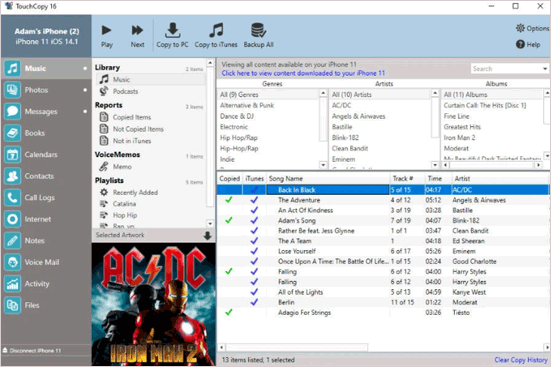Screen dimensions: 551x367
Task: Open the Files sidebar section
Action: (x=46, y=305)
